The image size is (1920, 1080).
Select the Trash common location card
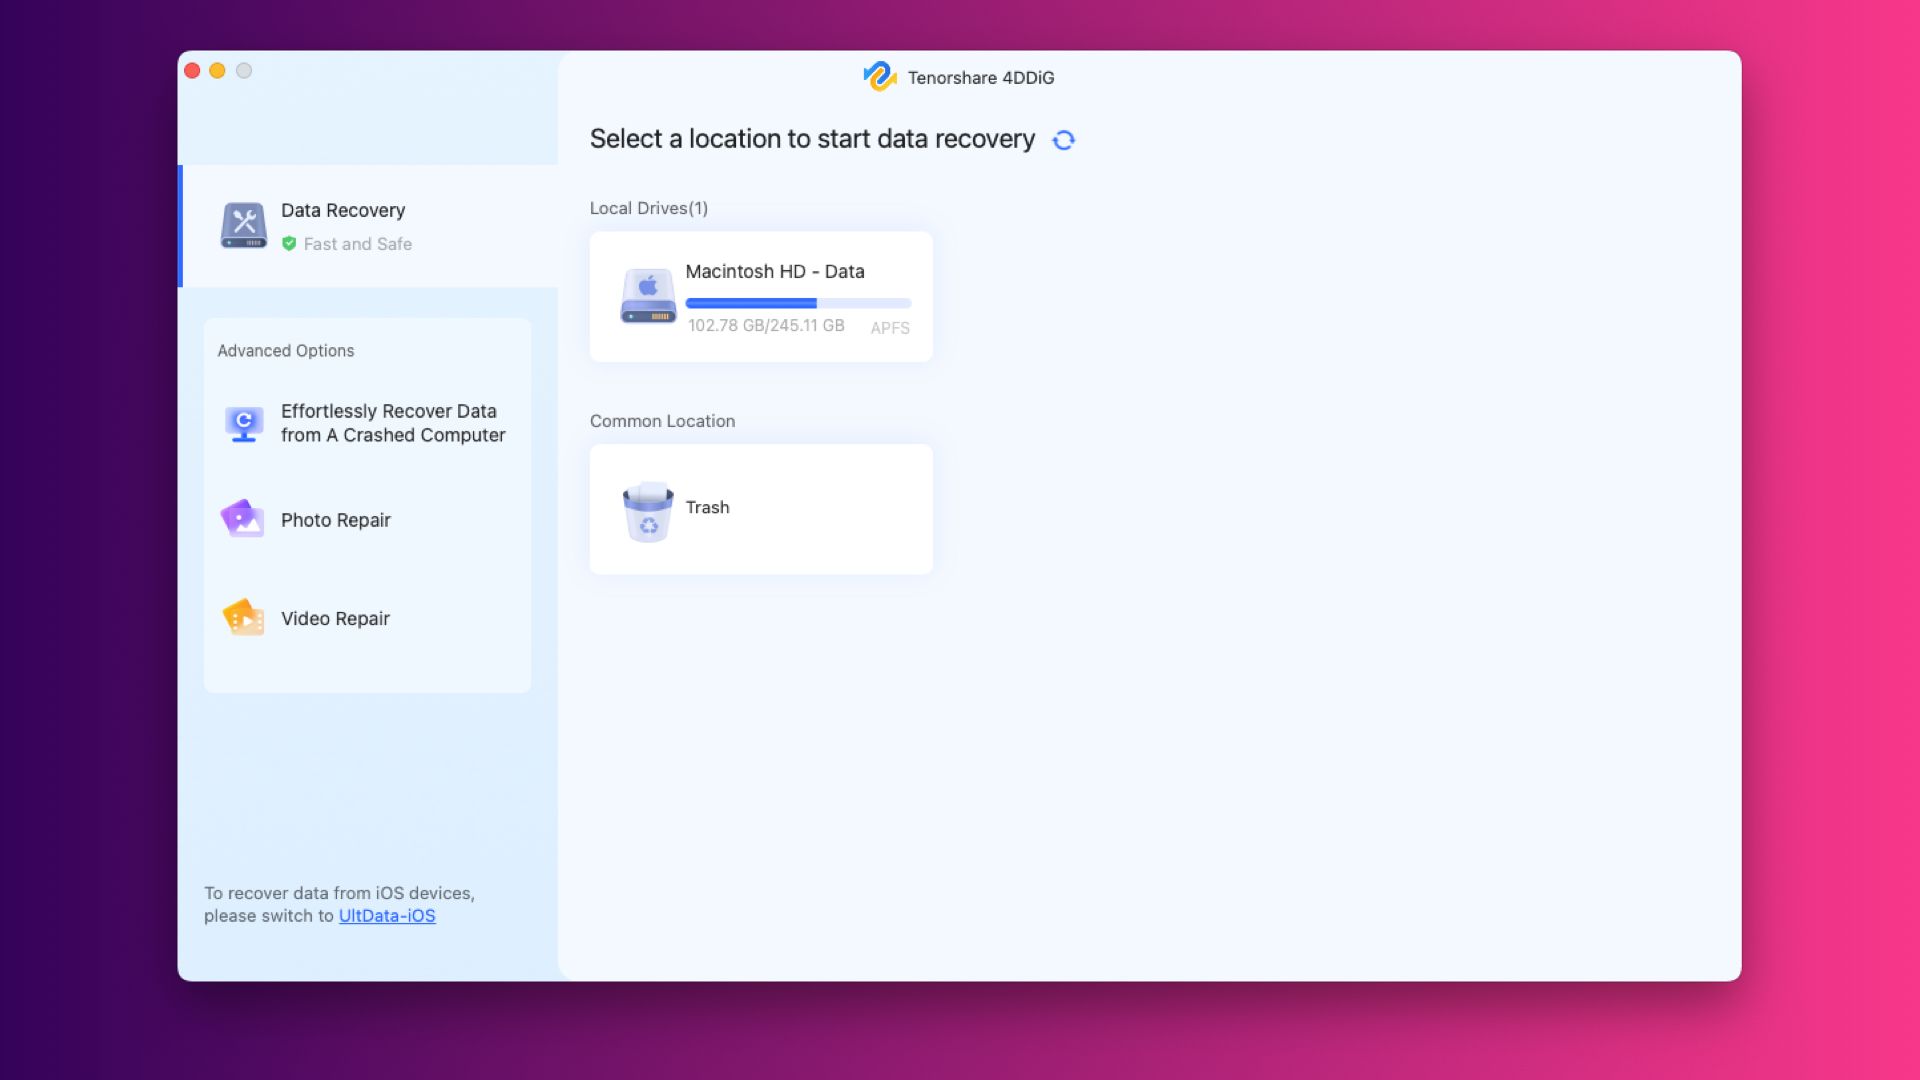pyautogui.click(x=708, y=508)
